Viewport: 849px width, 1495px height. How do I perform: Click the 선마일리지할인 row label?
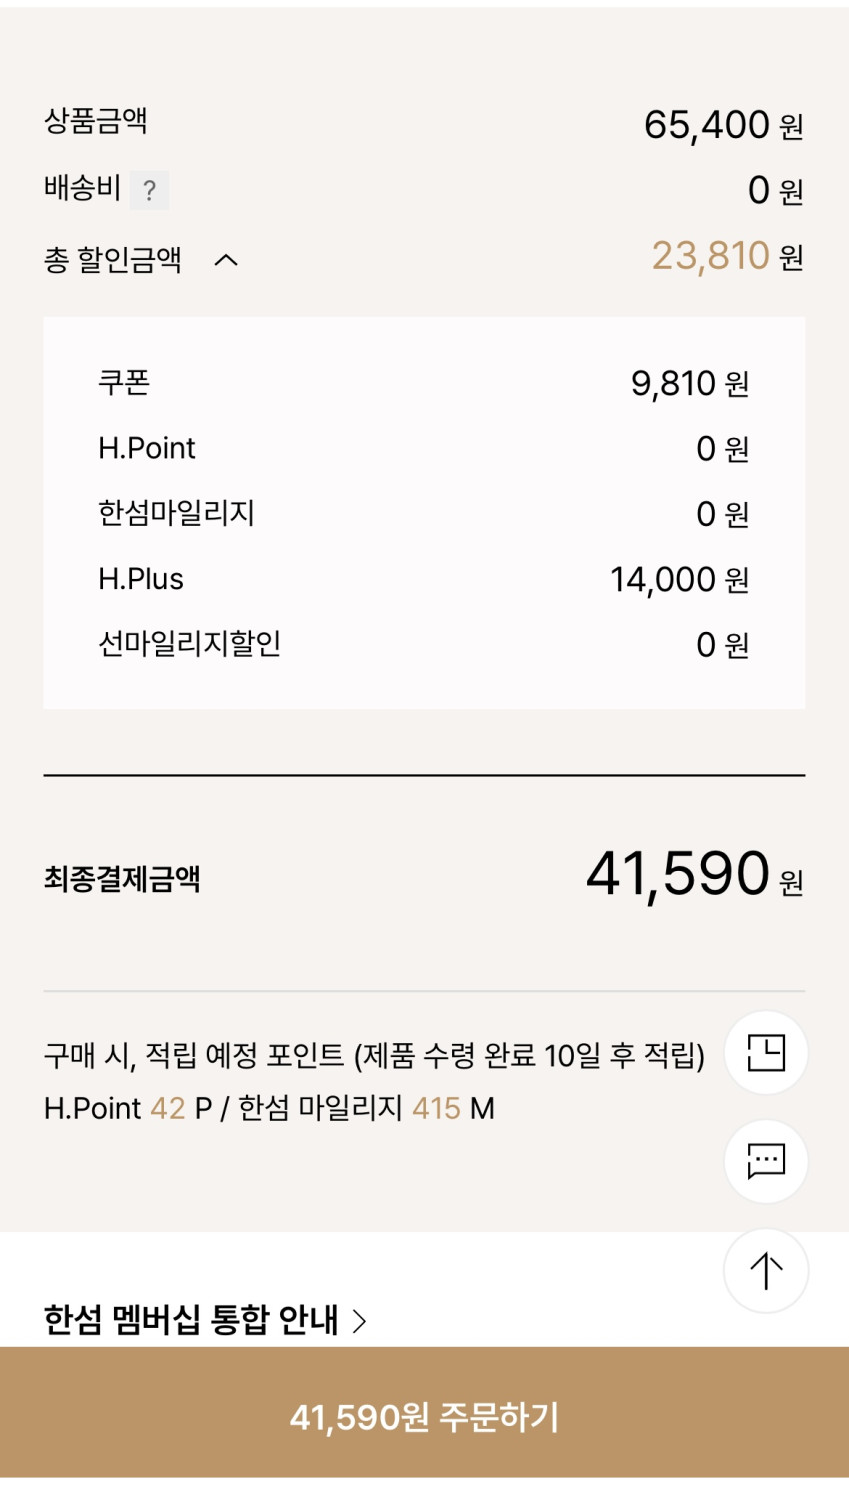[189, 644]
